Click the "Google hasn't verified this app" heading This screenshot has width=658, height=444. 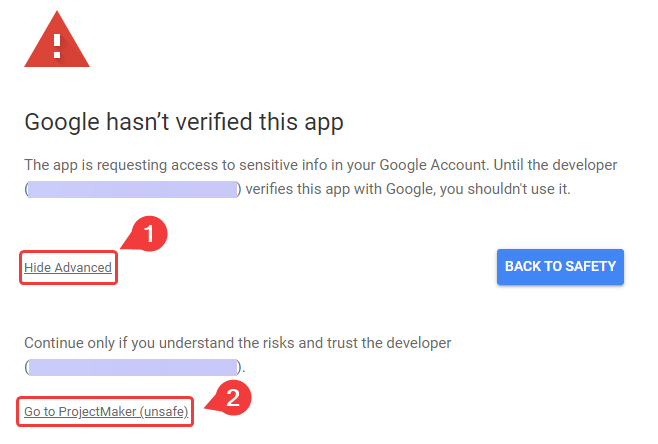pos(184,123)
